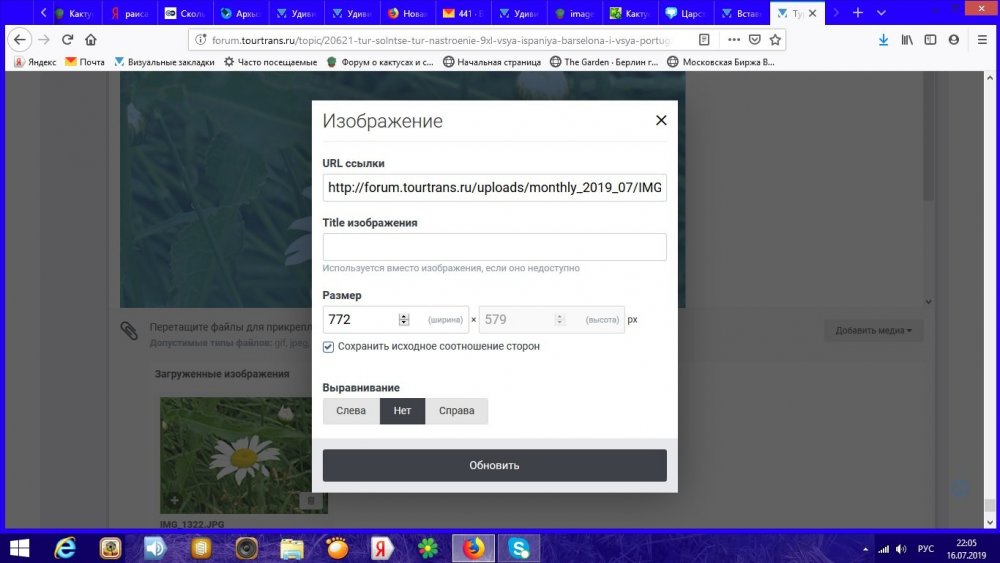
Task: Go to the Firefox home page icon
Action: point(91,40)
